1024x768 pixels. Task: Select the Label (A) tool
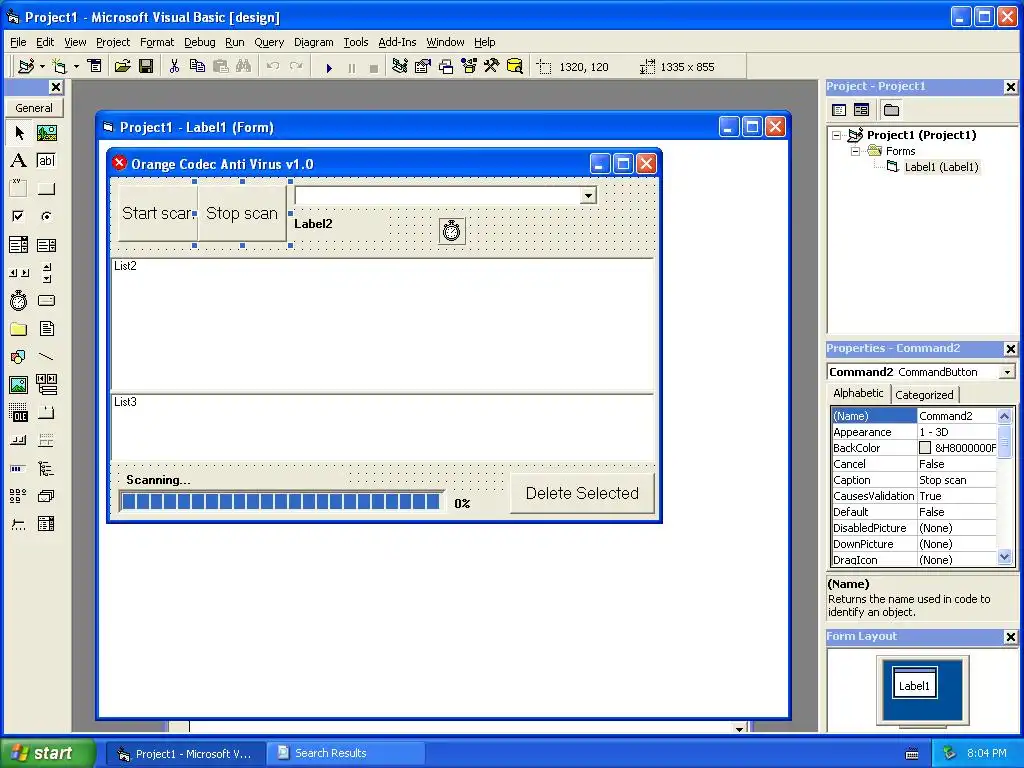pyautogui.click(x=19, y=161)
